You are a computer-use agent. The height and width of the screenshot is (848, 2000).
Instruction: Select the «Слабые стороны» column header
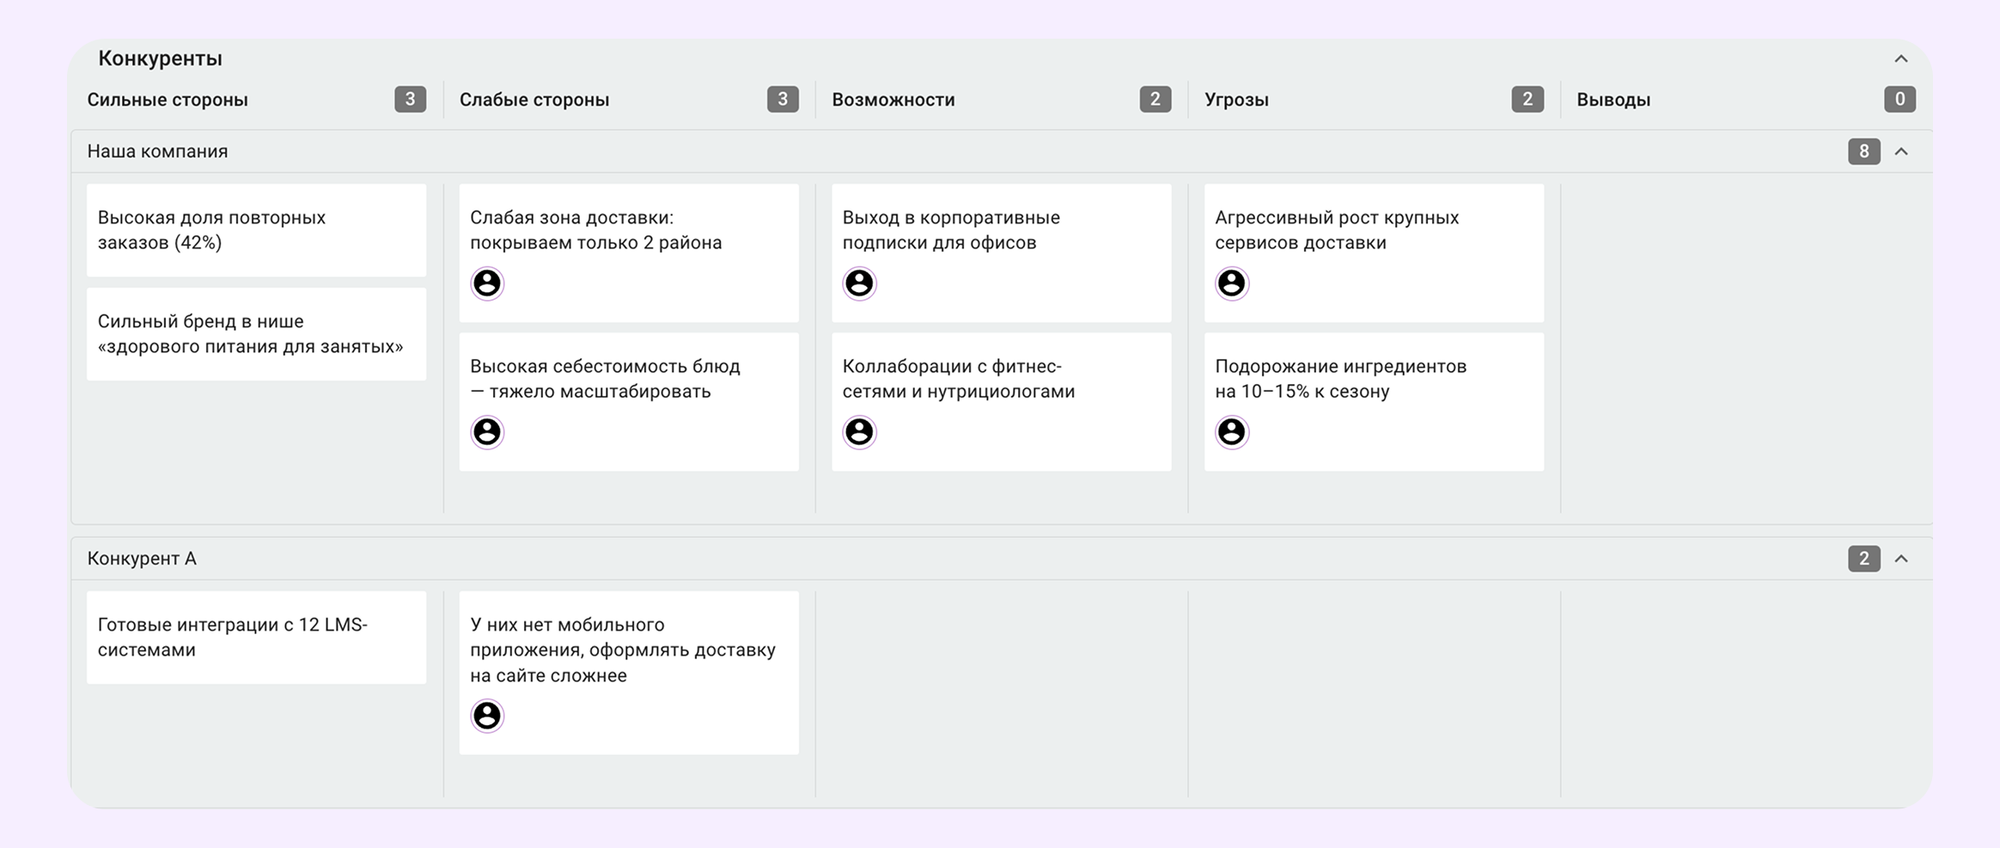click(x=534, y=100)
